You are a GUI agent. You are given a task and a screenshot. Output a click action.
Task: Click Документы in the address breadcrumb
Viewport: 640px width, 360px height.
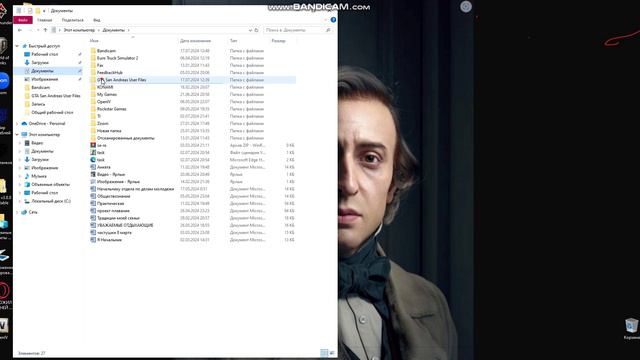[x=113, y=30]
